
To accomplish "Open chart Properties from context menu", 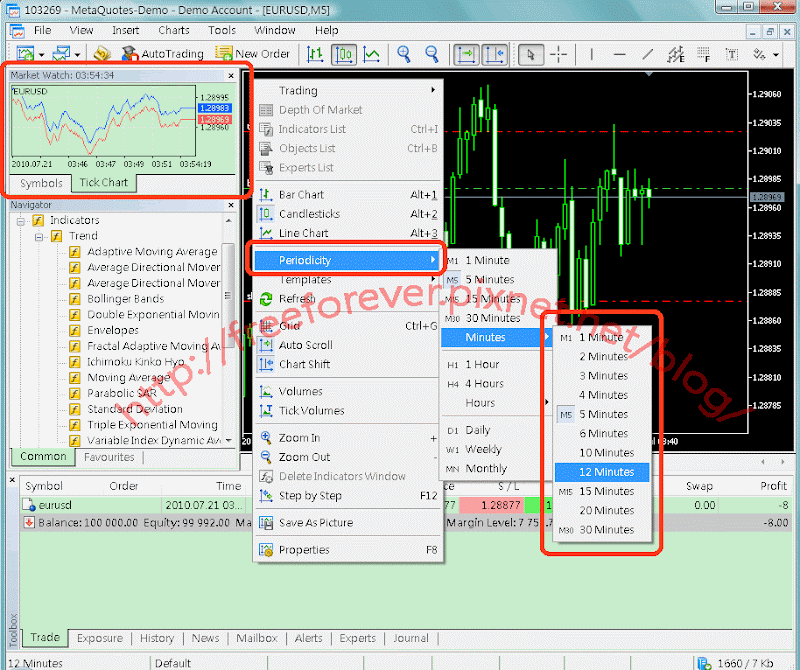I will pyautogui.click(x=348, y=550).
